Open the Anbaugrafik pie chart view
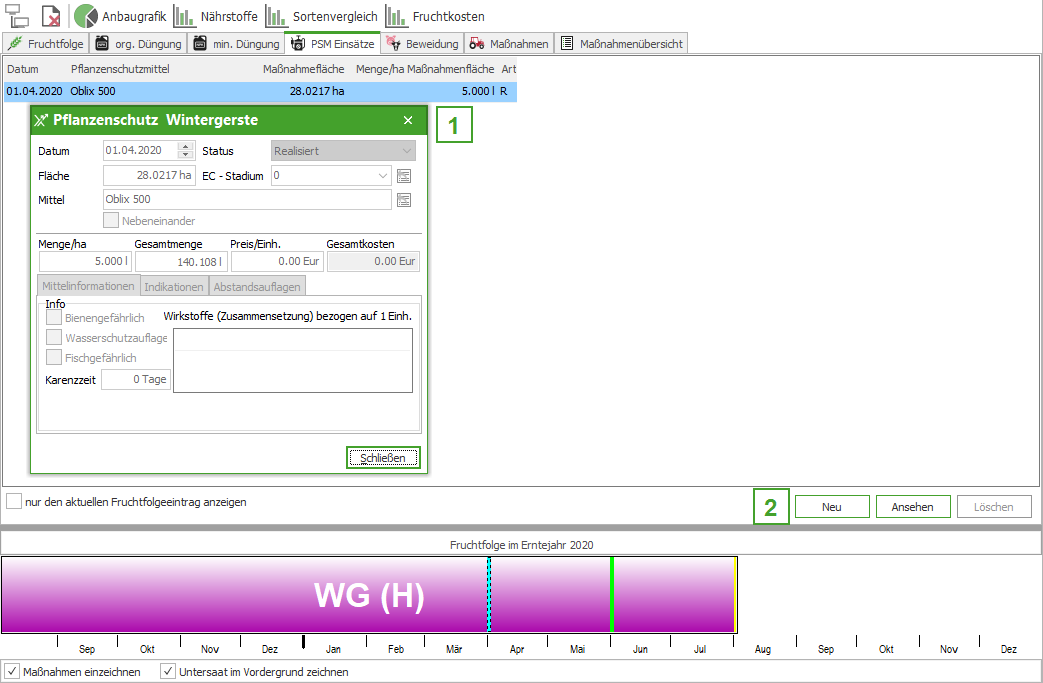Viewport: 1043px width, 683px height. [x=120, y=16]
